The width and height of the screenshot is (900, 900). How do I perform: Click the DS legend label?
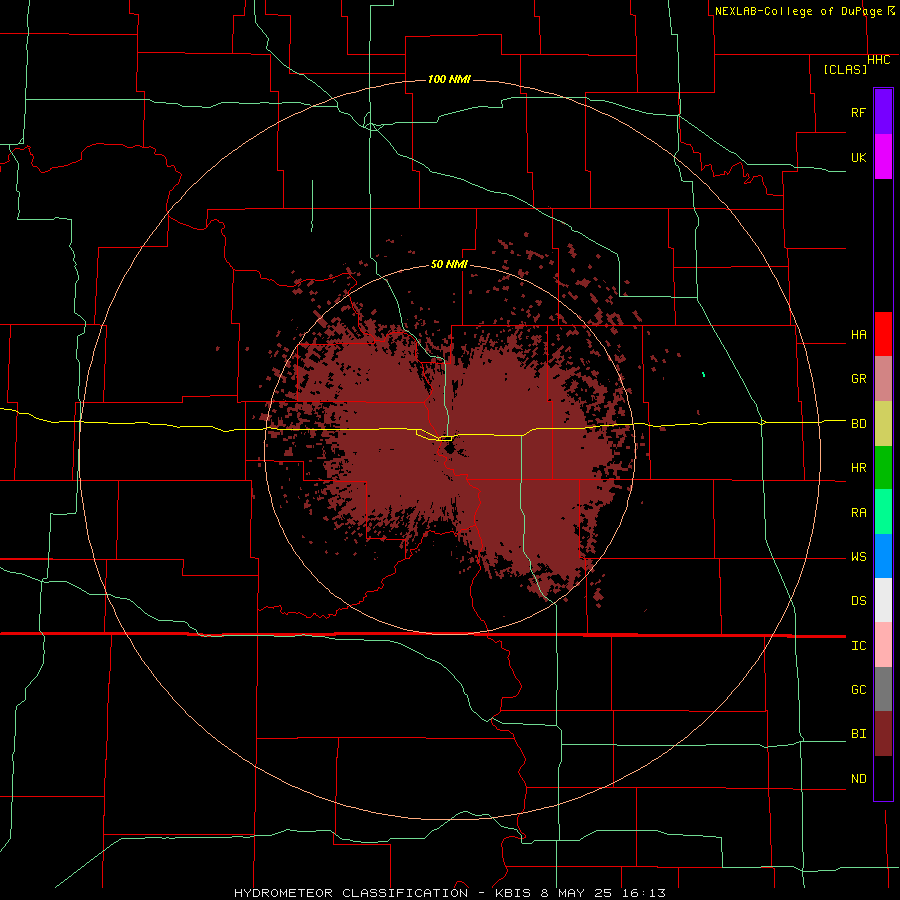pyautogui.click(x=858, y=601)
